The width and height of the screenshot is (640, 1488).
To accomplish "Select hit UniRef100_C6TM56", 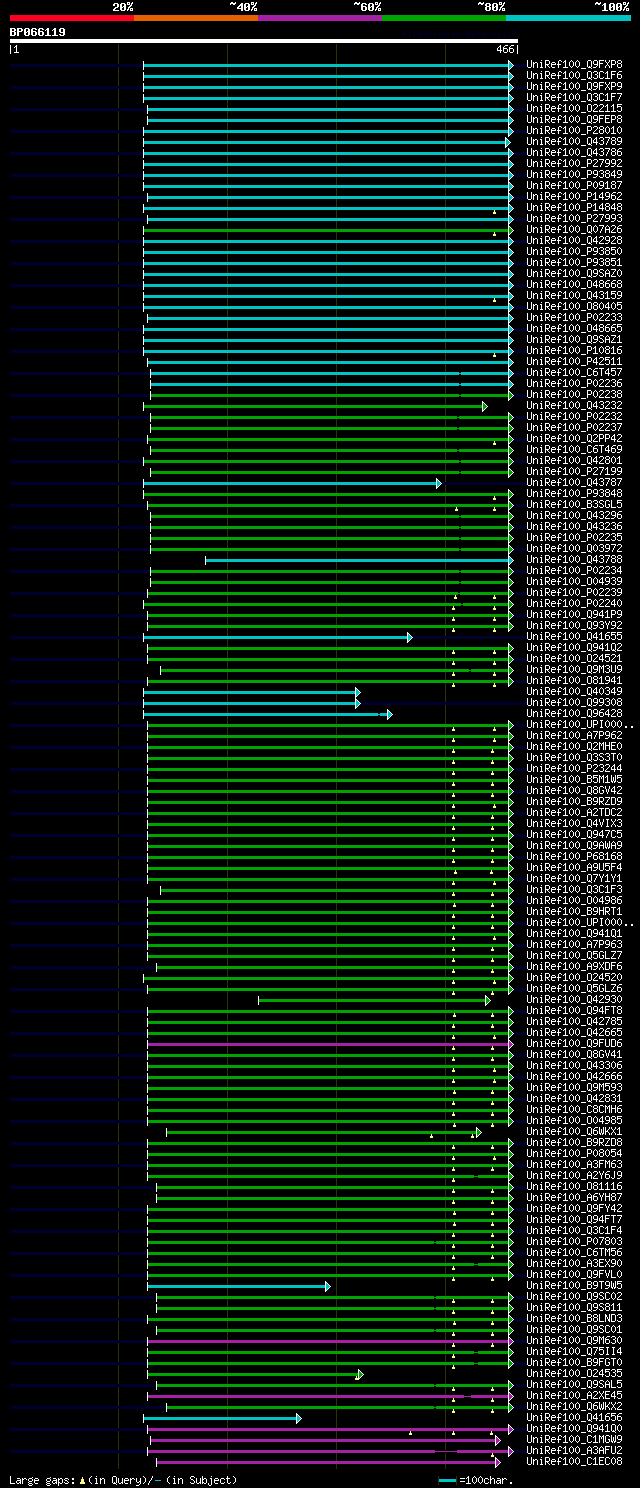I will (x=574, y=1253).
